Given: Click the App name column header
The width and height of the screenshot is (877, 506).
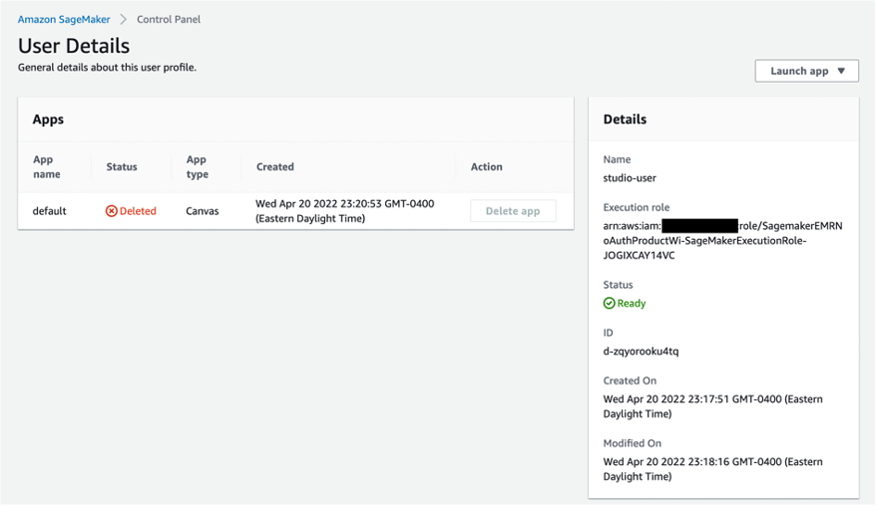Looking at the screenshot, I should (47, 167).
